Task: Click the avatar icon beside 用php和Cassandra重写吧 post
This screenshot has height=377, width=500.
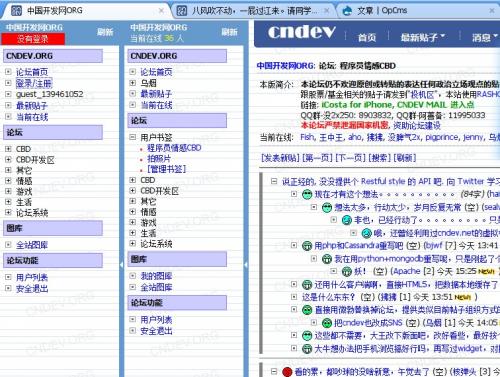Action: click(x=307, y=246)
